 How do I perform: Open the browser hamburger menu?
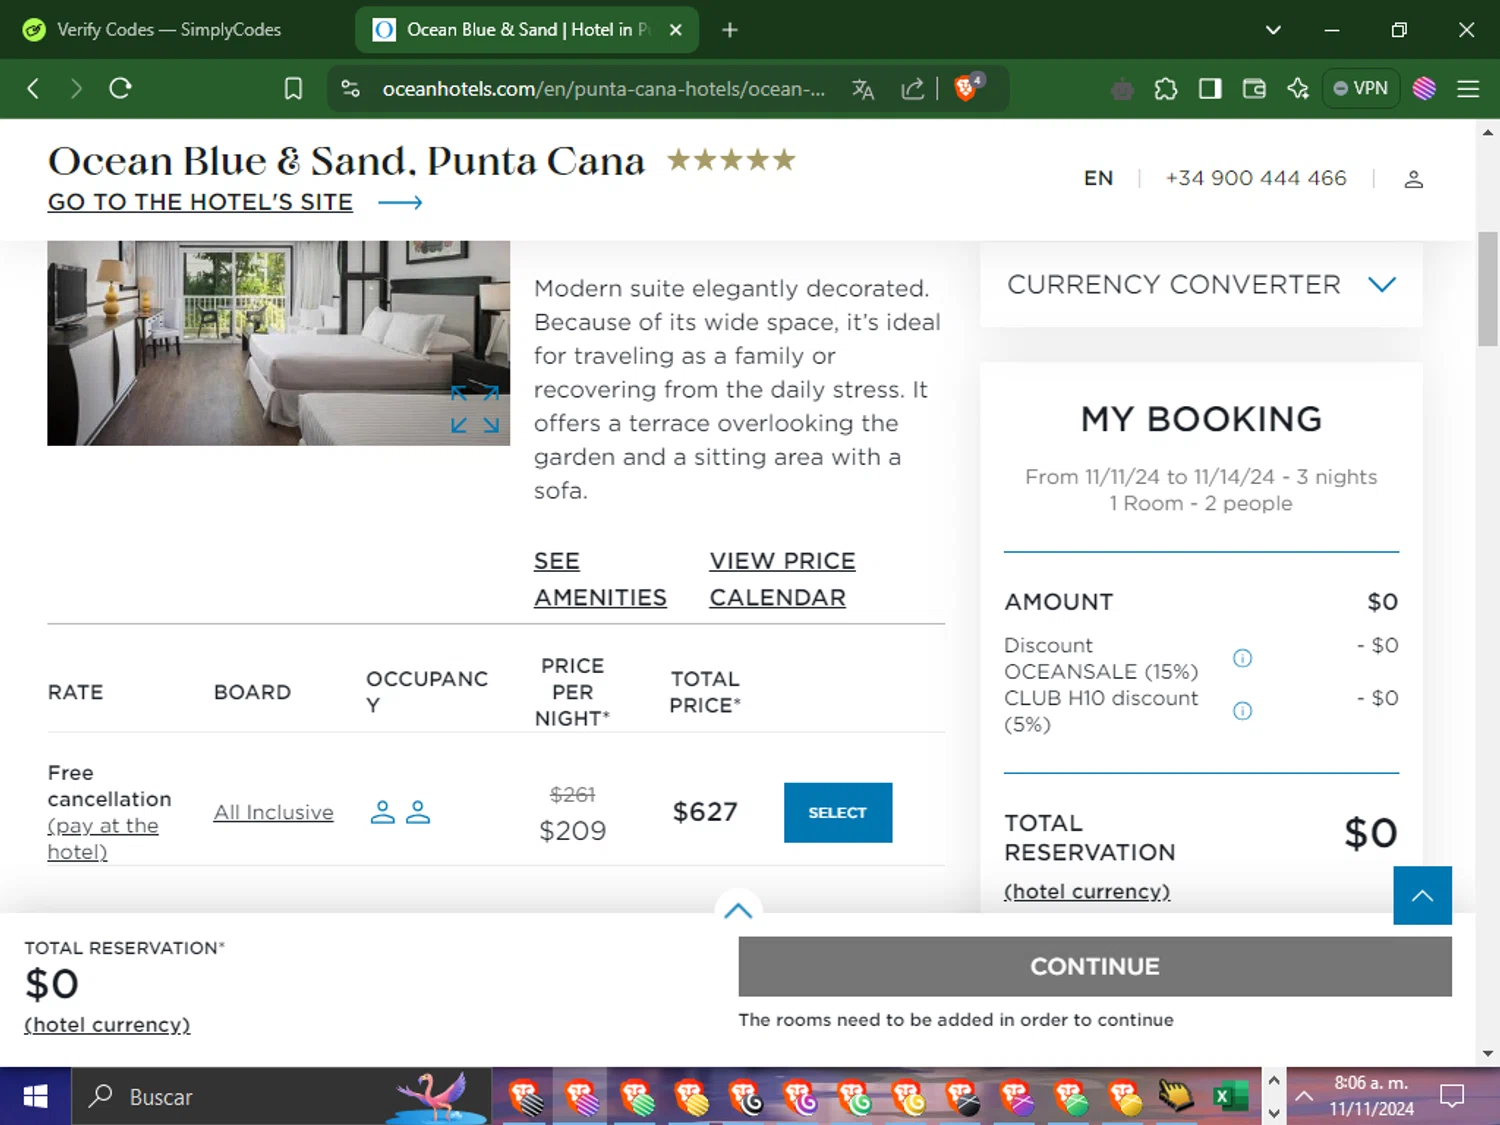coord(1468,89)
